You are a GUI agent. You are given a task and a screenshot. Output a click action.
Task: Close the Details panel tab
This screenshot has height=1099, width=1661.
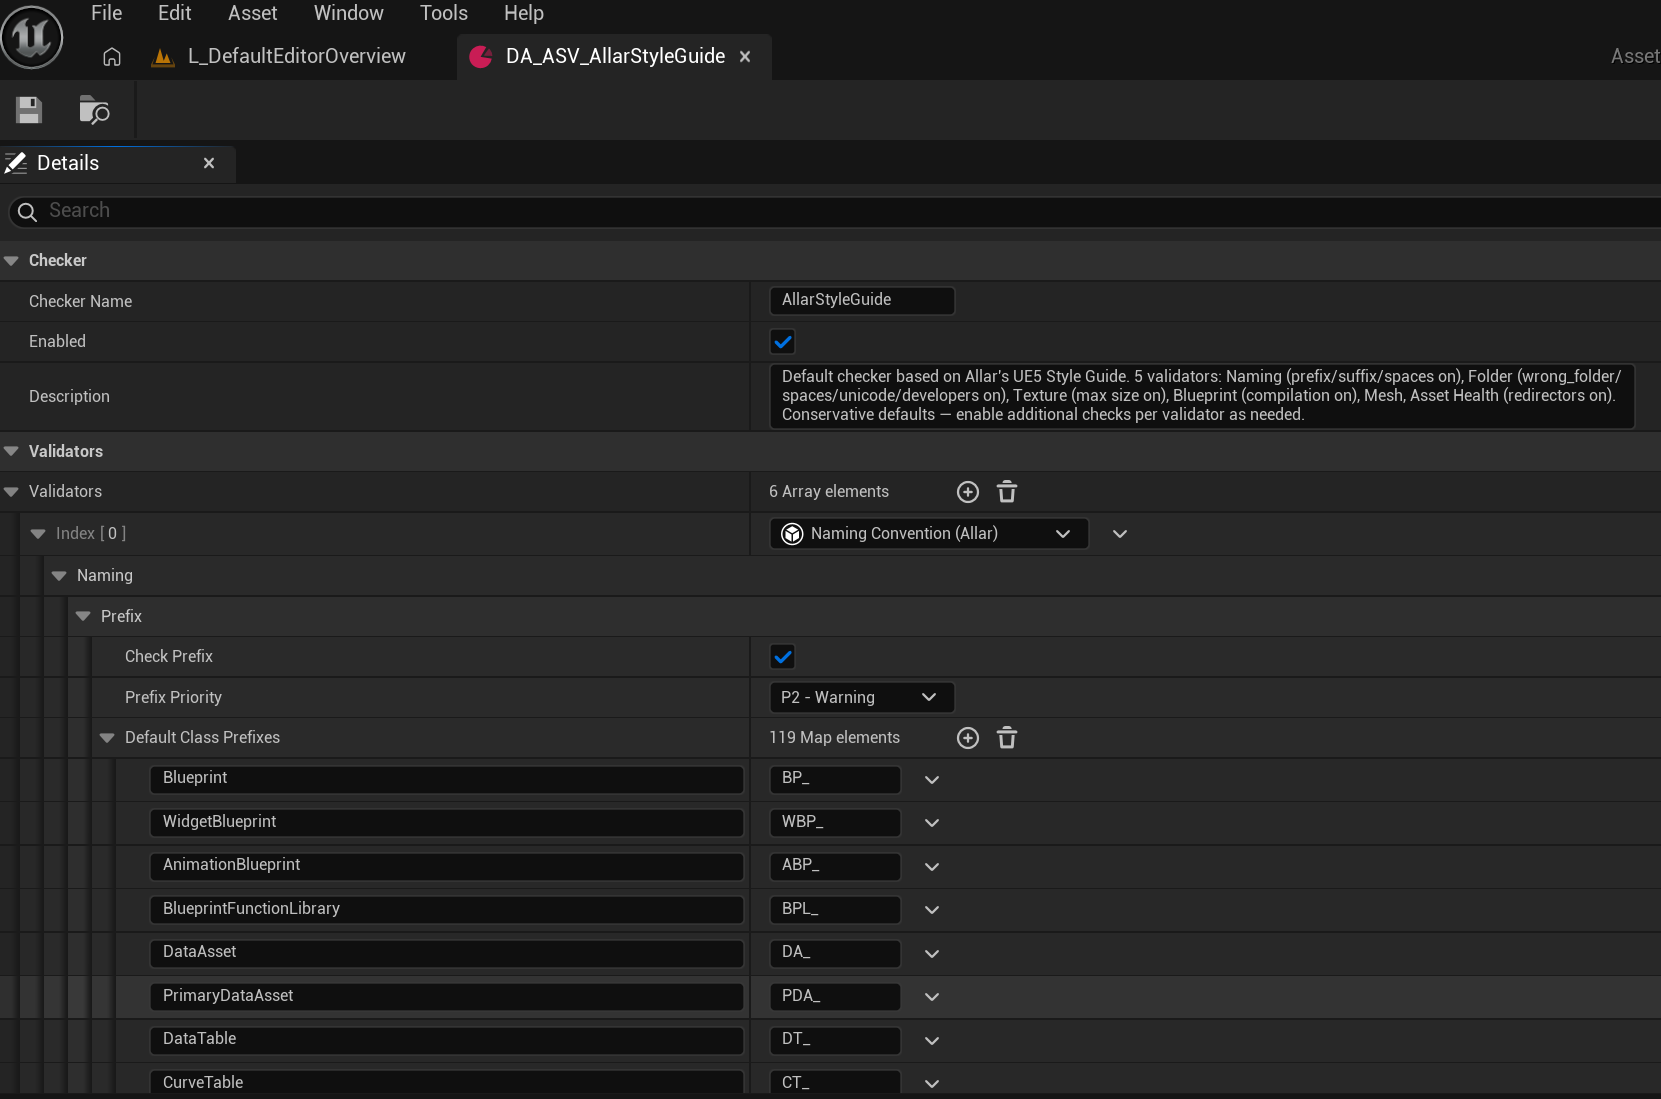pos(209,163)
